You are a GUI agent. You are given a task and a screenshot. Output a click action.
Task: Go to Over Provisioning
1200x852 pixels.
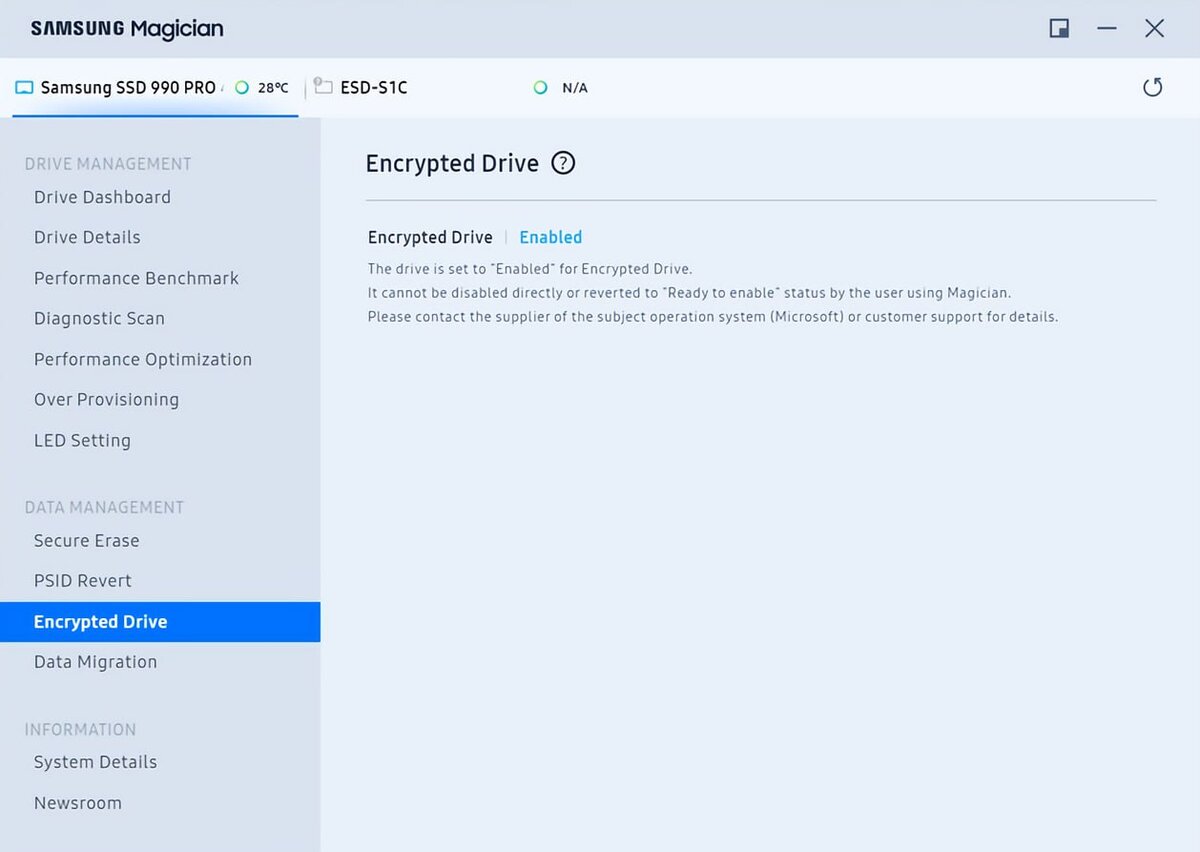tap(106, 399)
